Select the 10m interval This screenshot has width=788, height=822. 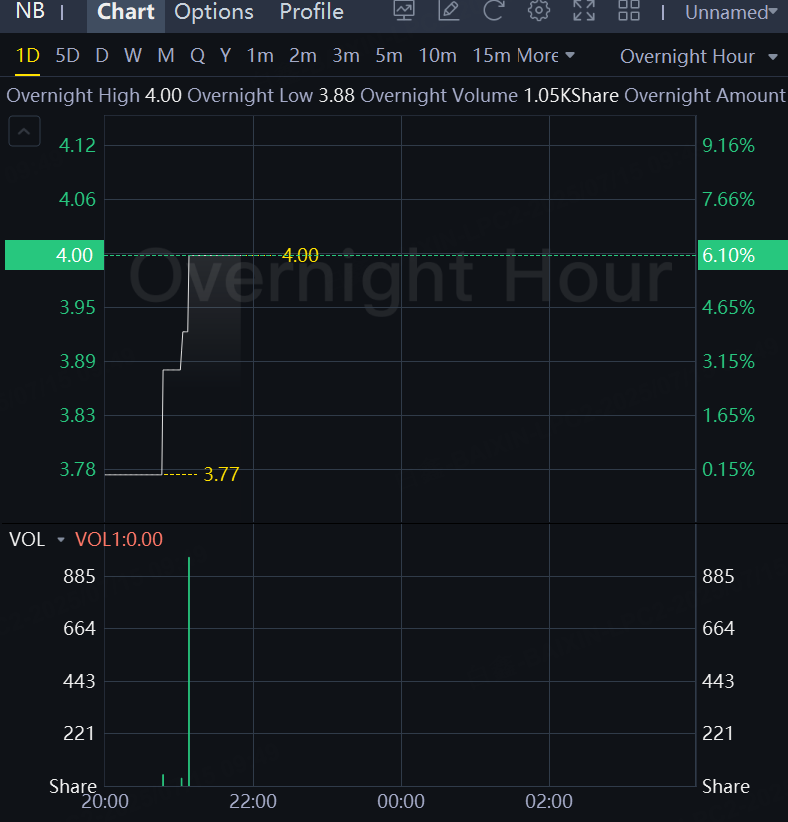click(x=437, y=56)
